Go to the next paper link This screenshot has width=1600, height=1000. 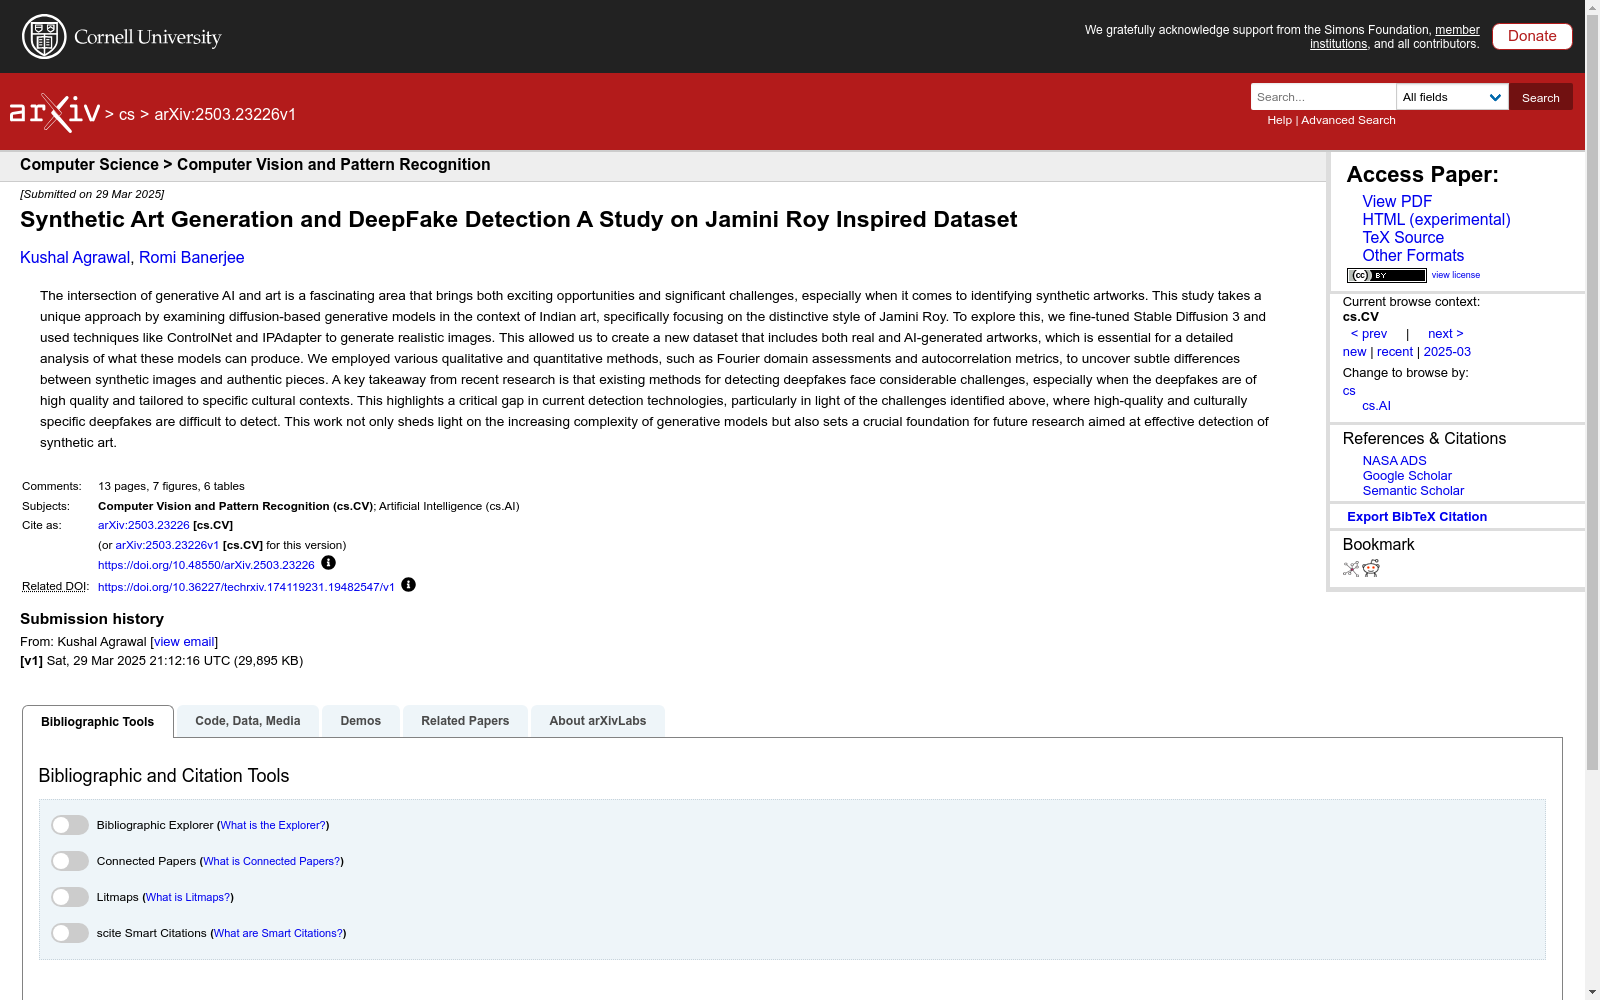[x=1446, y=334]
